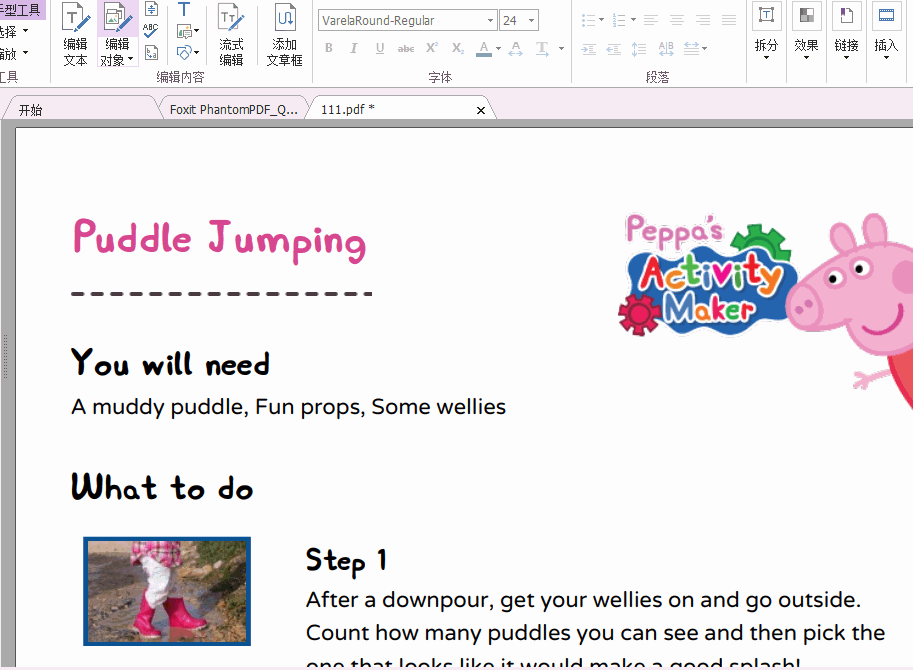Screen dimensions: 913x670
Task: Align paragraph right
Action: [703, 20]
